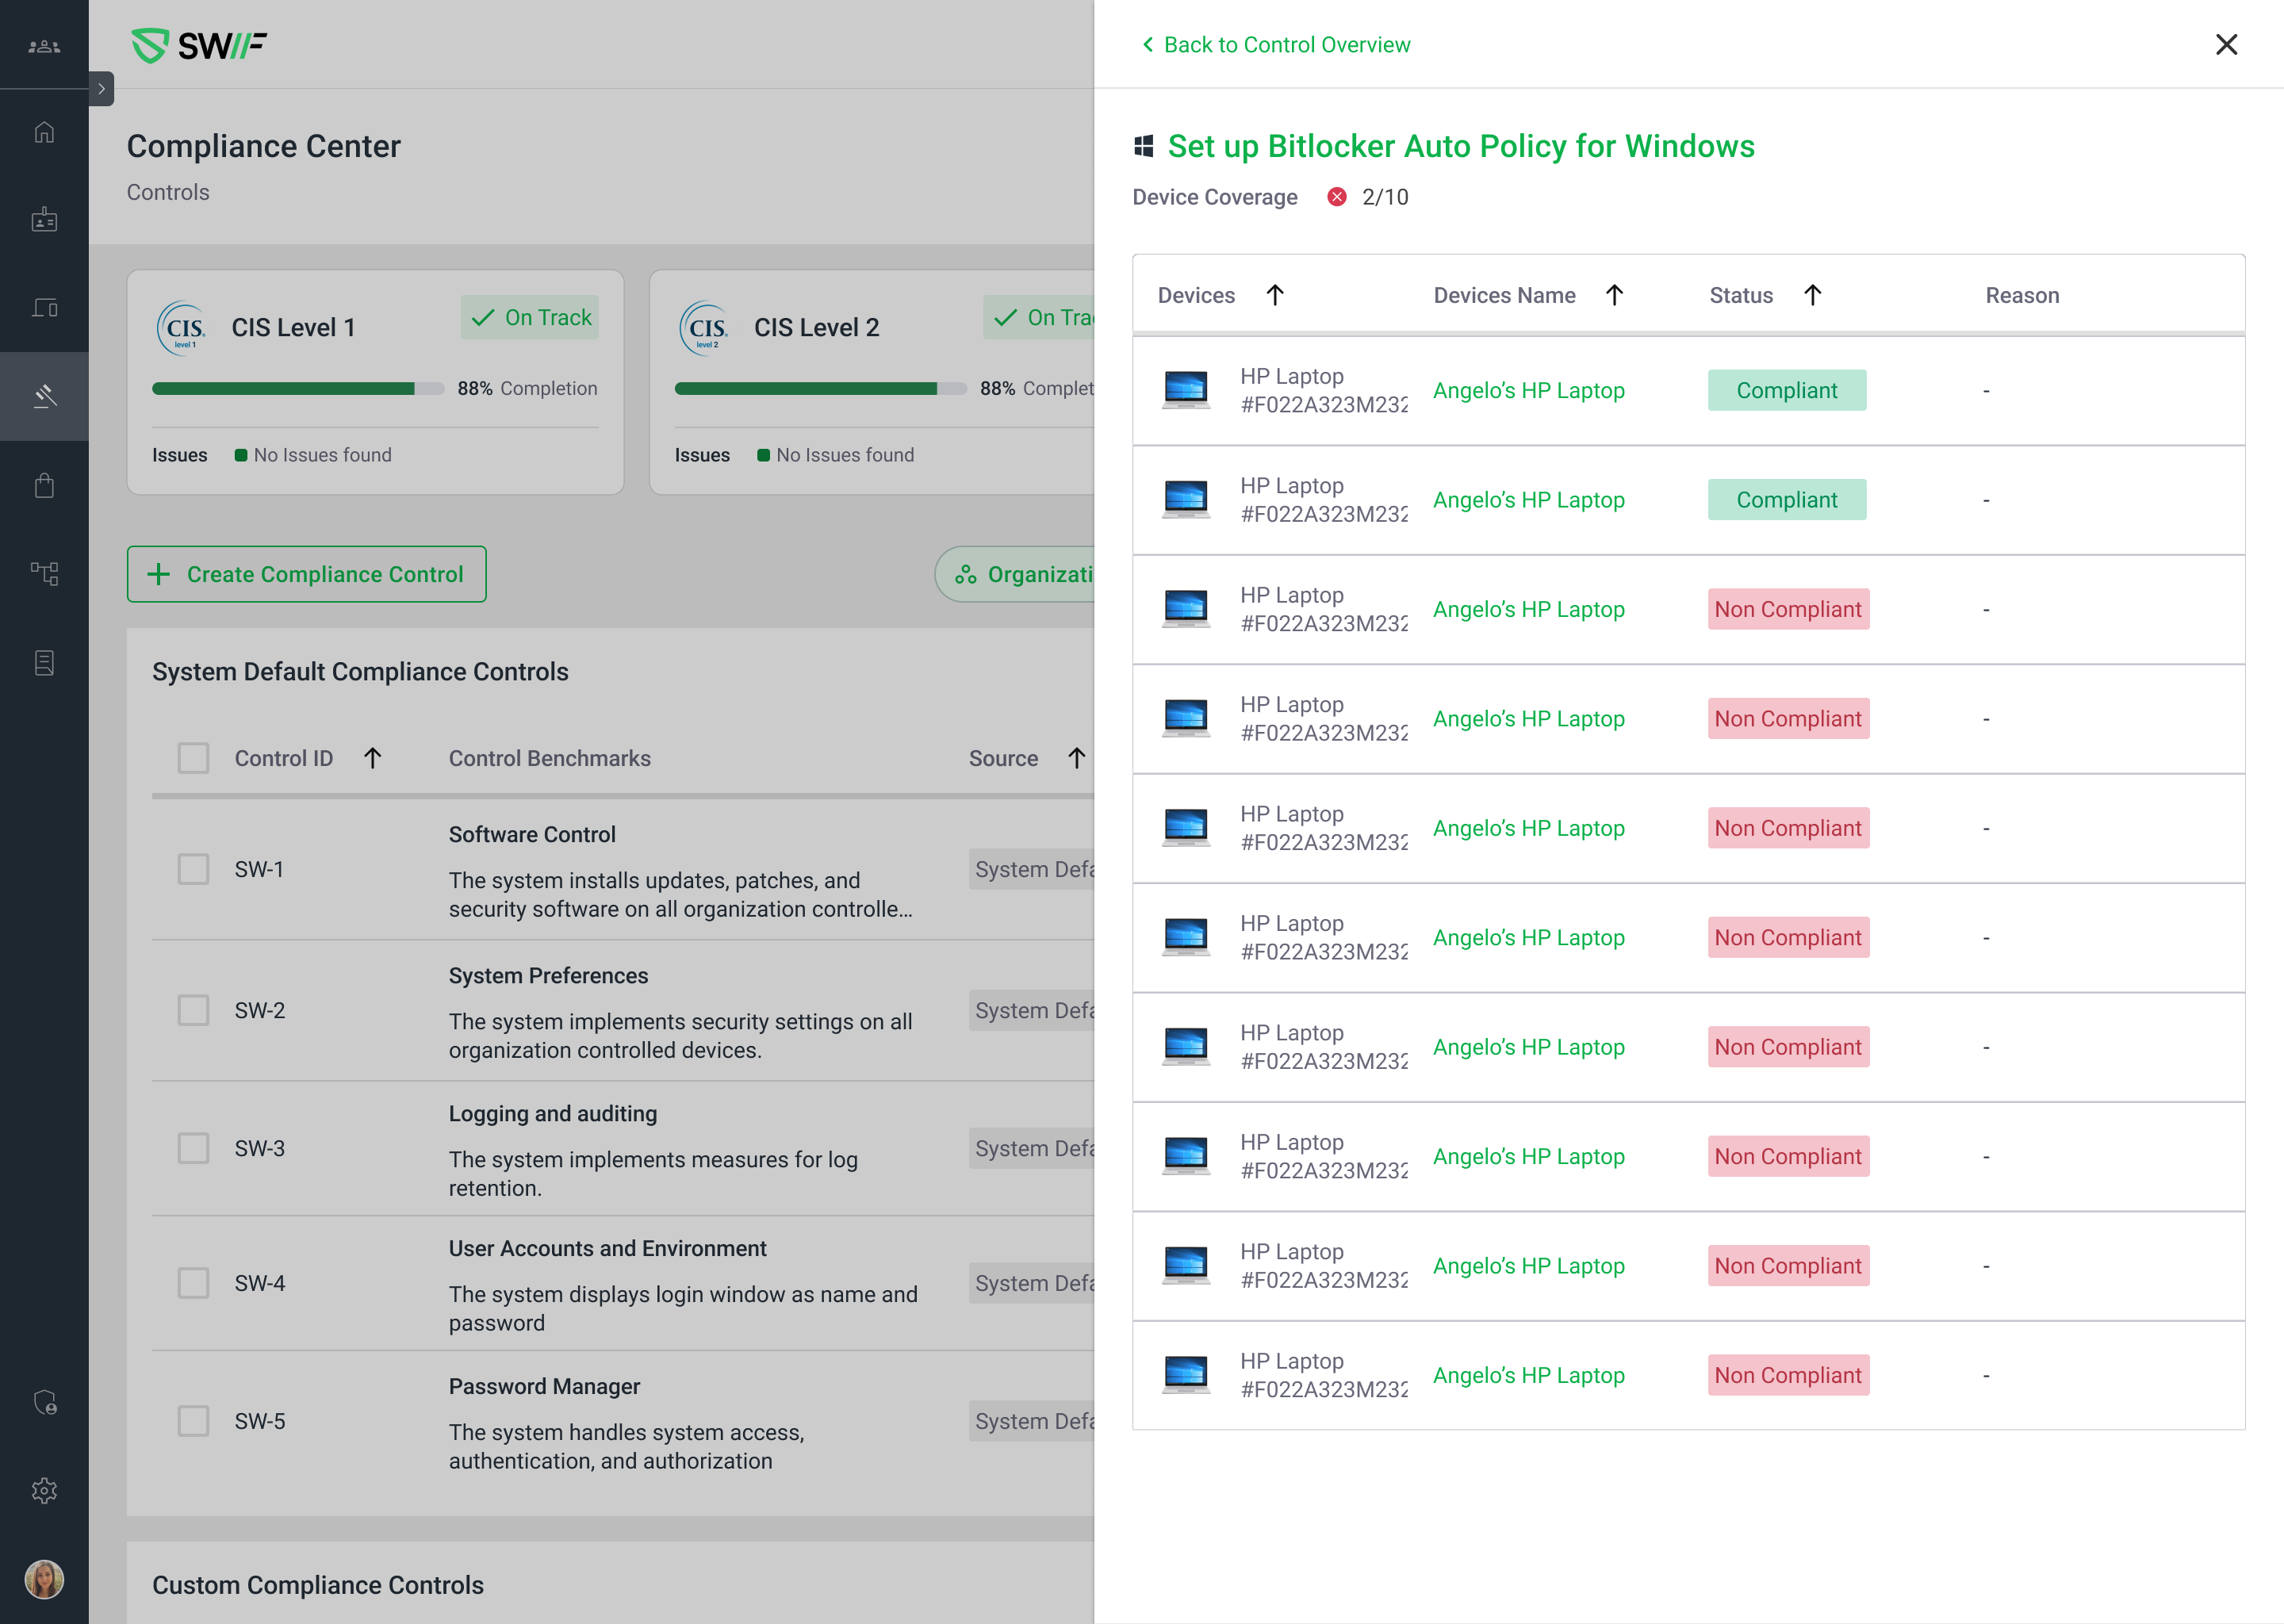Screen dimensions: 2284x1624
Task: Click the SW-1 control ID
Action: point(259,869)
